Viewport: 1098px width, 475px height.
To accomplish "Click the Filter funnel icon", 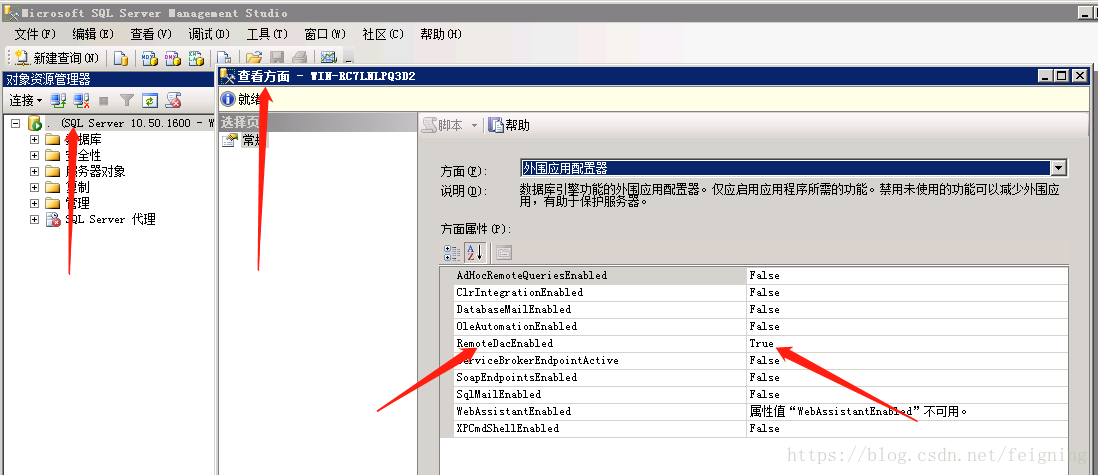I will [126, 101].
